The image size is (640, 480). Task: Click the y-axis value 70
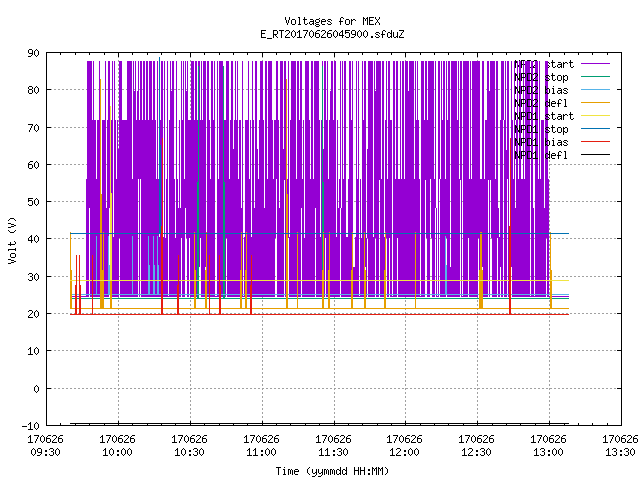pyautogui.click(x=33, y=128)
